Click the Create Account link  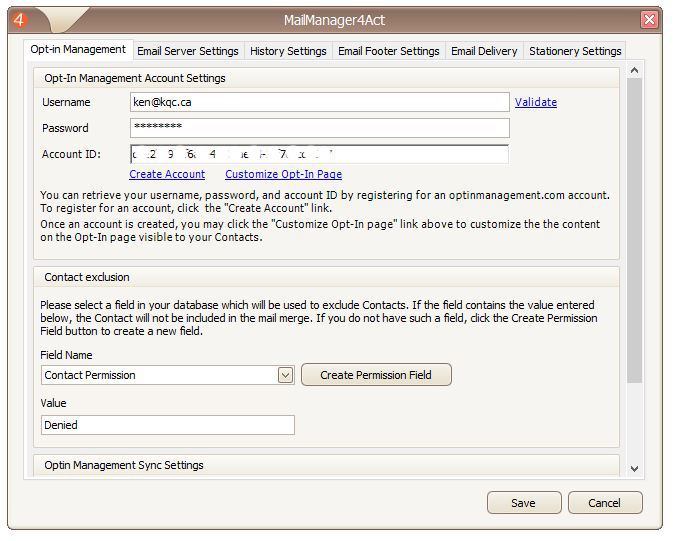pyautogui.click(x=167, y=174)
